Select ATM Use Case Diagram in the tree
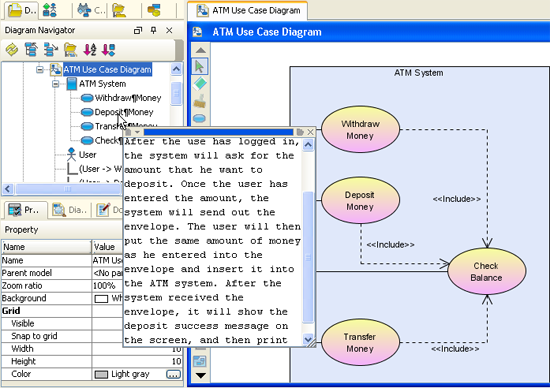Screen dimensions: 550x388 pyautogui.click(x=107, y=69)
